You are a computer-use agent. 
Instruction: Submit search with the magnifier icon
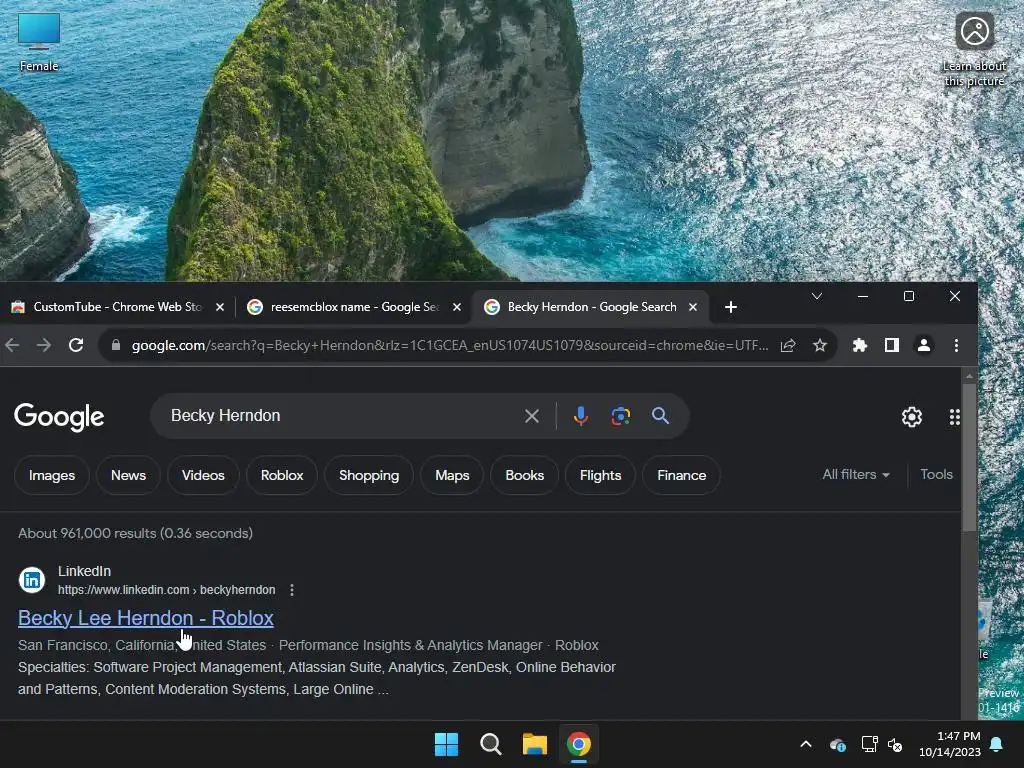pyautogui.click(x=660, y=416)
